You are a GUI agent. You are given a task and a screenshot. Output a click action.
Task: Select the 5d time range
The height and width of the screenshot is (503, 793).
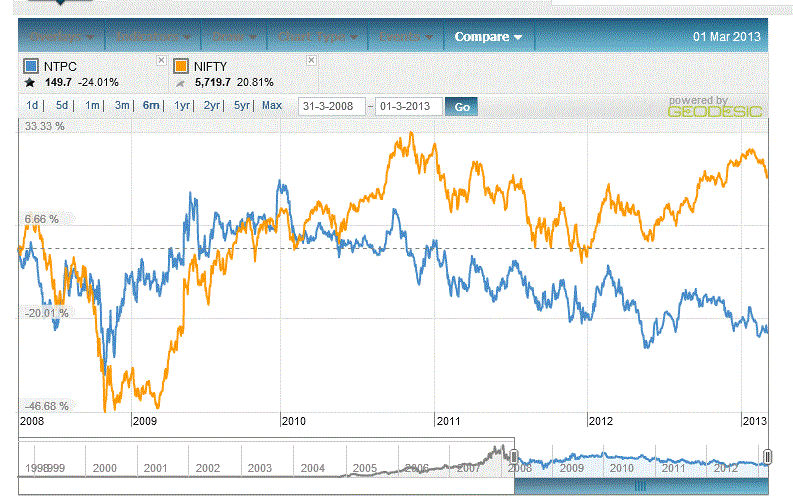[x=62, y=105]
